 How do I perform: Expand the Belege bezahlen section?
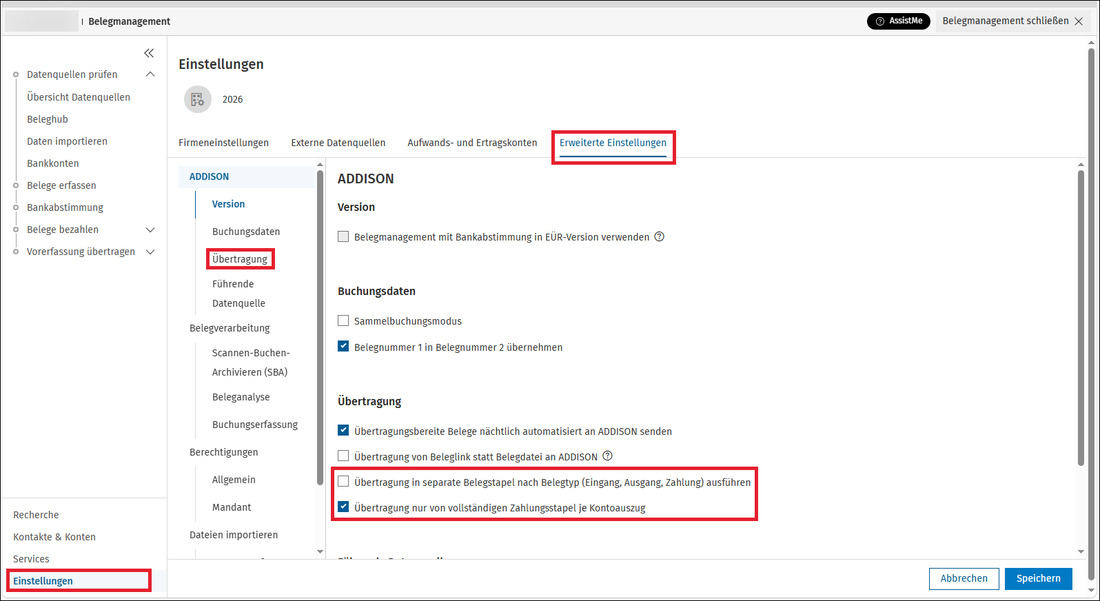point(149,229)
